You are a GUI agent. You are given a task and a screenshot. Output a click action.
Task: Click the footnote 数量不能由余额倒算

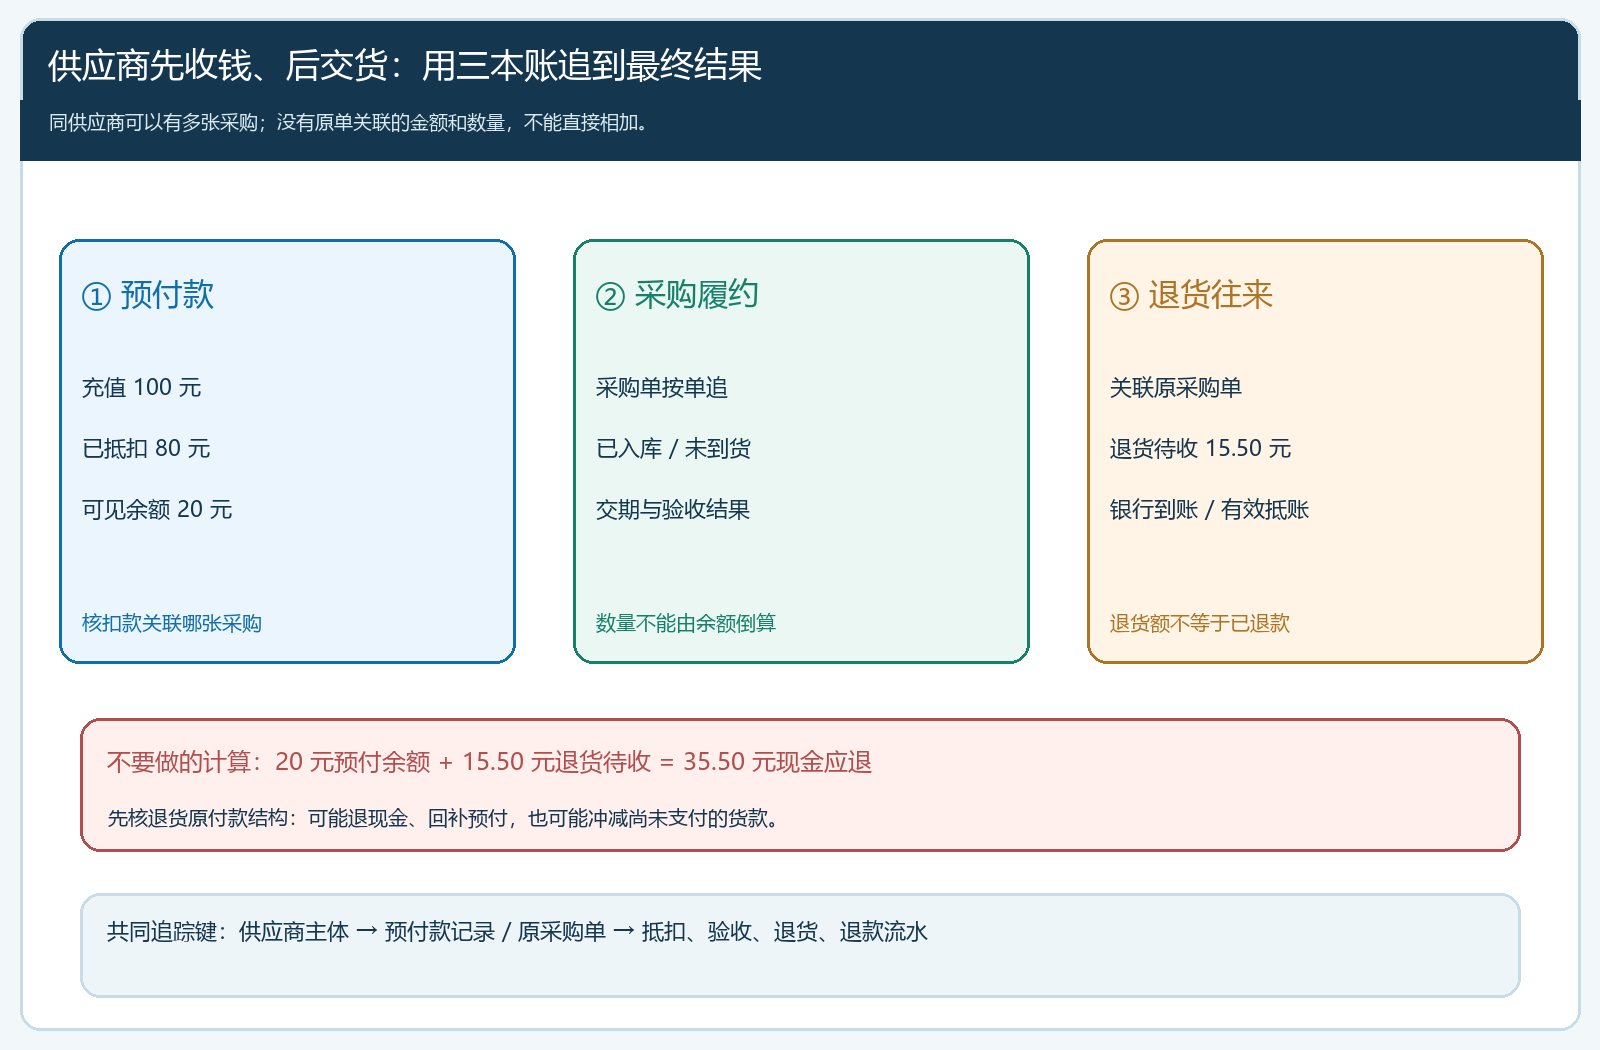[x=686, y=624]
